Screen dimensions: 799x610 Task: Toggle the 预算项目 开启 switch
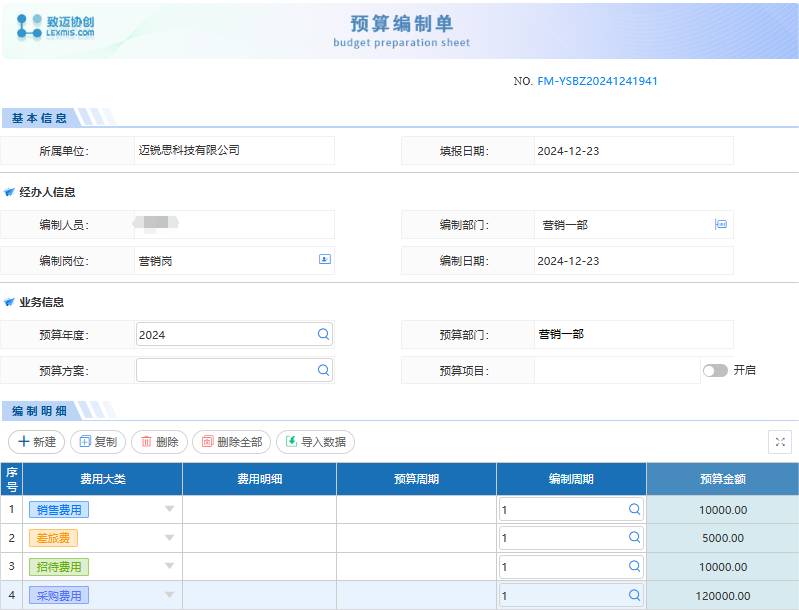[715, 370]
